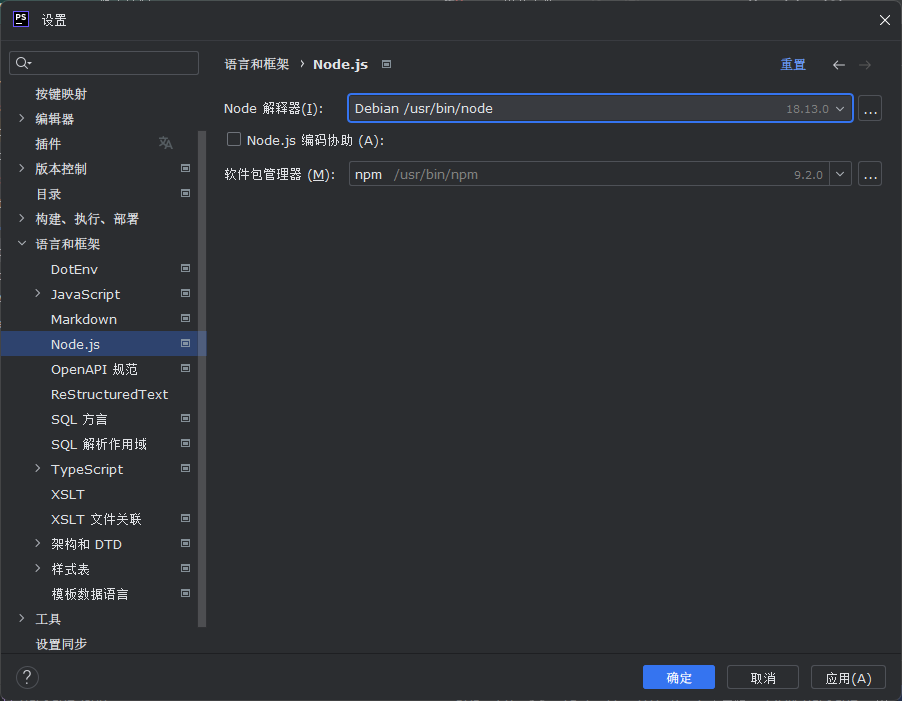
Task: Click project icon next to Node.js breadcrumb
Action: pos(387,64)
